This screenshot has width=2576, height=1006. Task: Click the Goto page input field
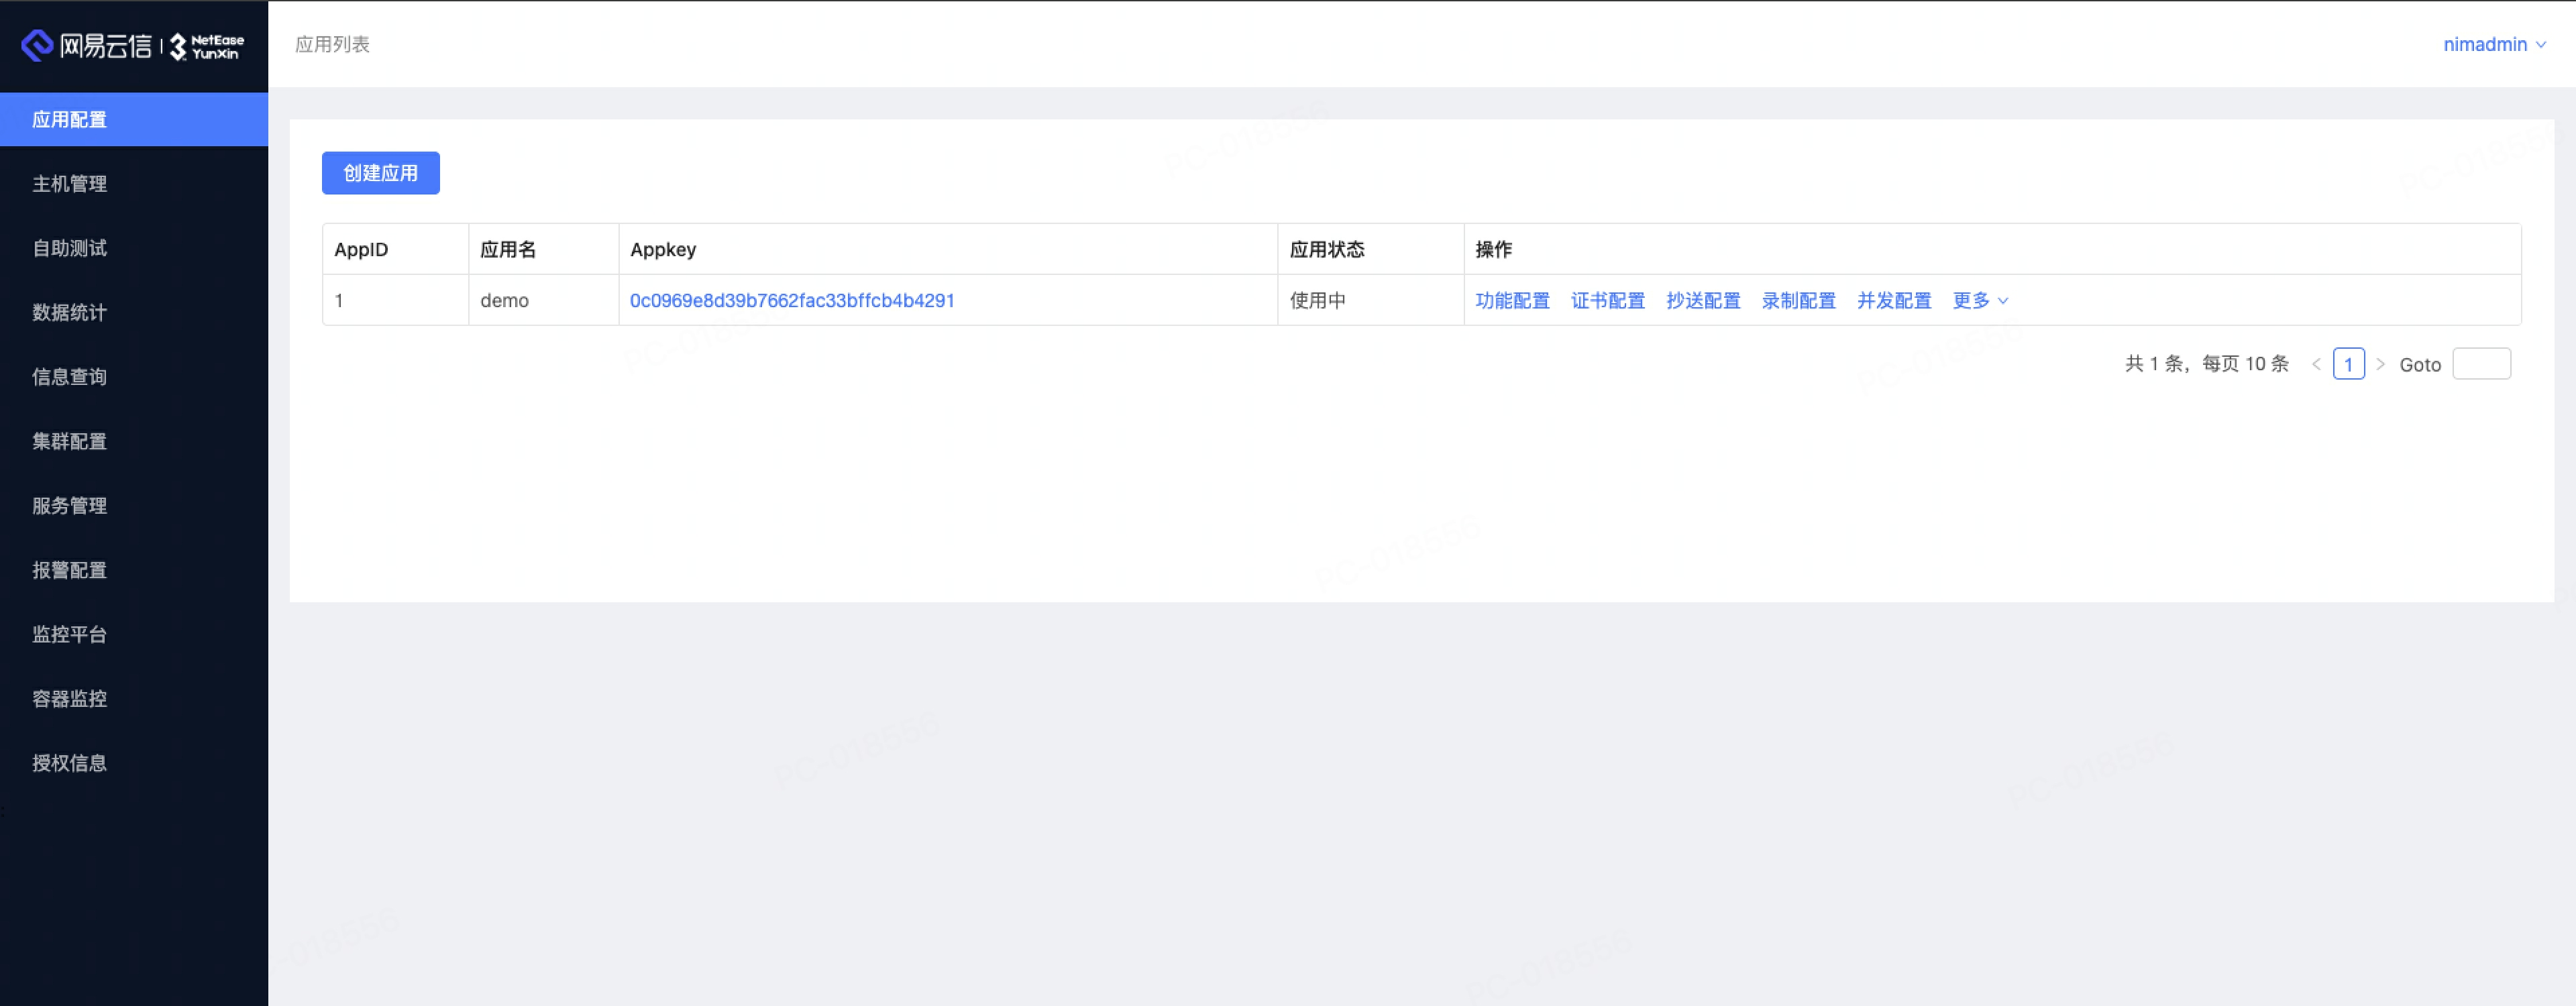2482,363
